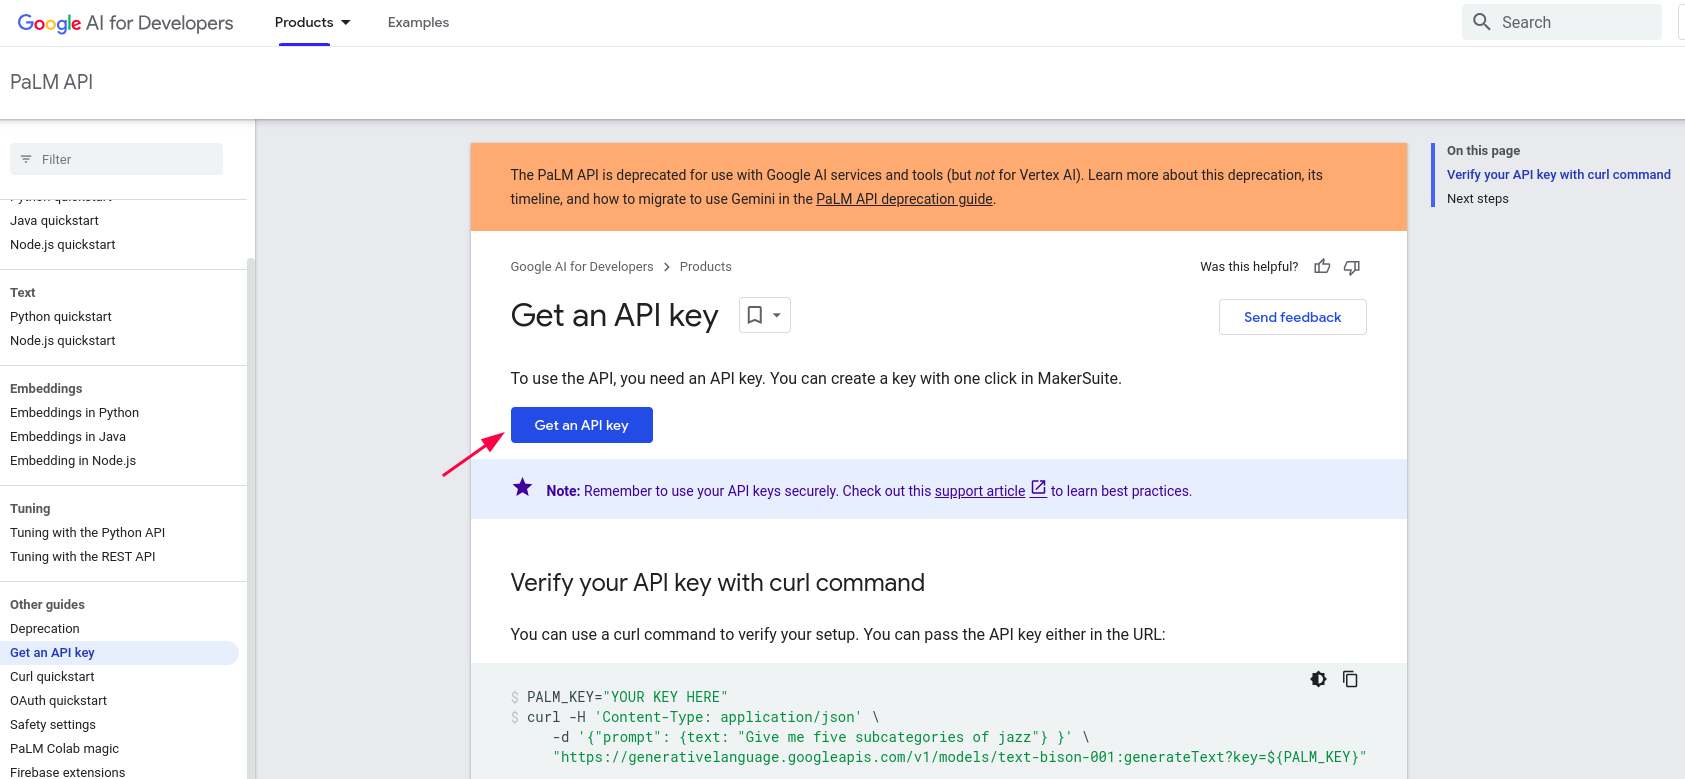Viewport: 1685px width, 779px height.
Task: Click the blue Get an API key button
Action: [x=582, y=425]
